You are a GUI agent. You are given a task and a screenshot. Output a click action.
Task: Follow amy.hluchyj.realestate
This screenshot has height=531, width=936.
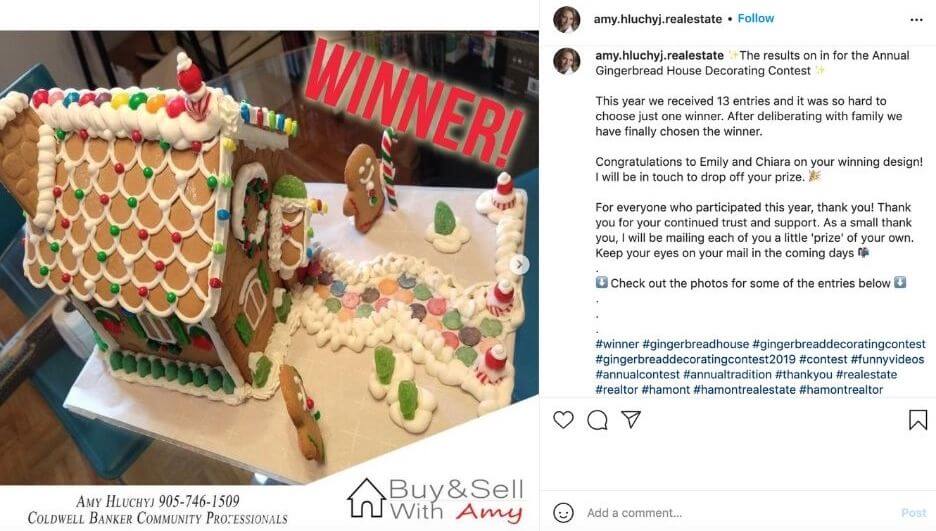click(x=755, y=18)
